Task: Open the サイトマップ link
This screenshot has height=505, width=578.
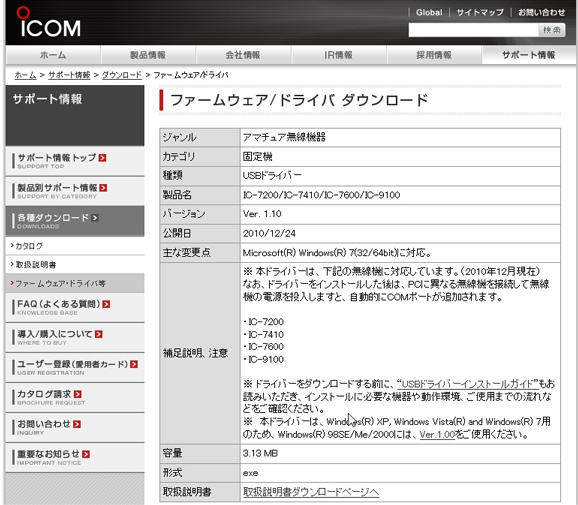Action: click(480, 13)
